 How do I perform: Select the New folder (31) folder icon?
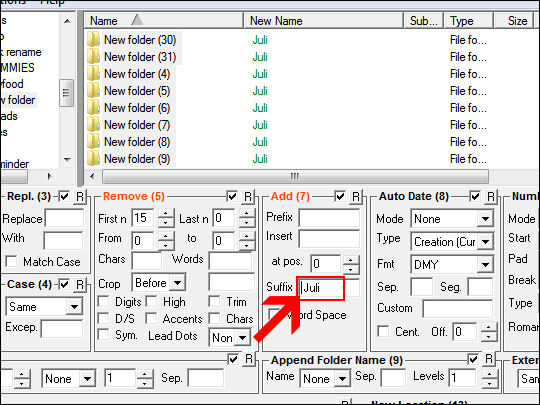(93, 56)
